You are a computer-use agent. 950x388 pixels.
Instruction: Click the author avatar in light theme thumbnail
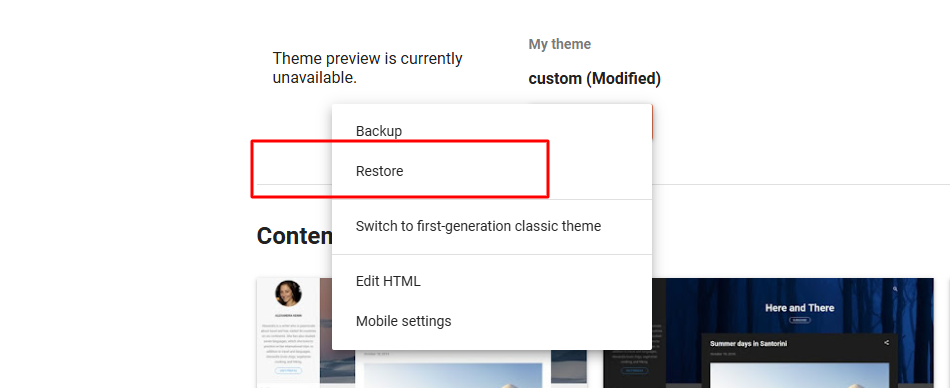(288, 293)
